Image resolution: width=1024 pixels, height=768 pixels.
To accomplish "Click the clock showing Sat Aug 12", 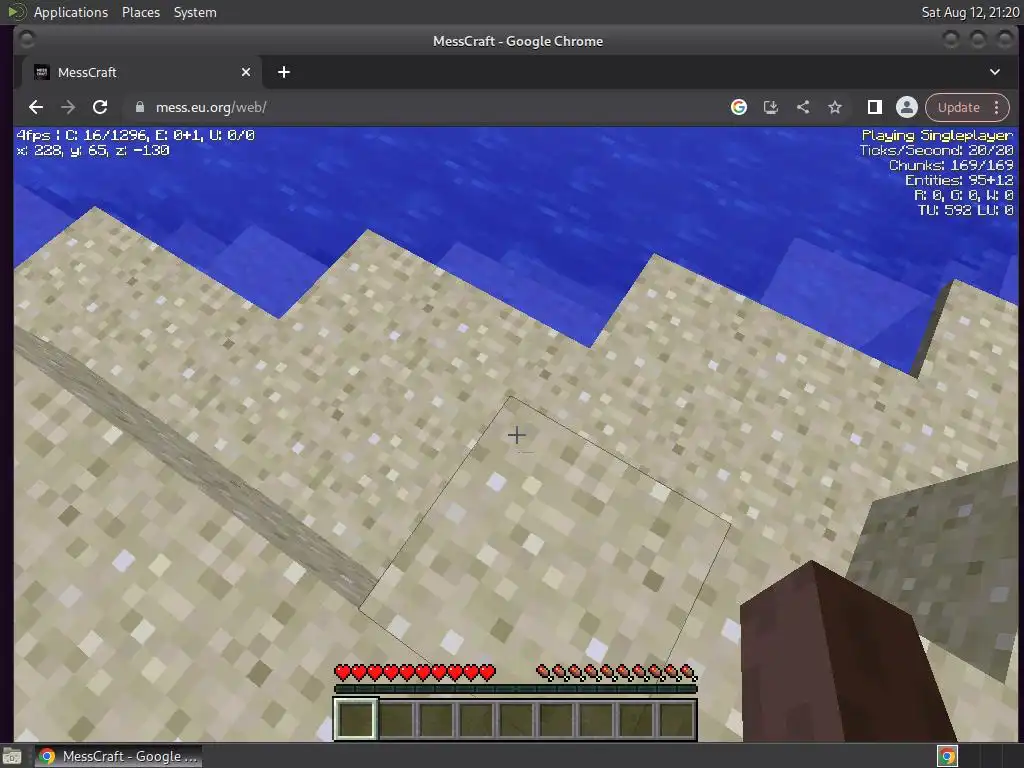I will [x=970, y=12].
